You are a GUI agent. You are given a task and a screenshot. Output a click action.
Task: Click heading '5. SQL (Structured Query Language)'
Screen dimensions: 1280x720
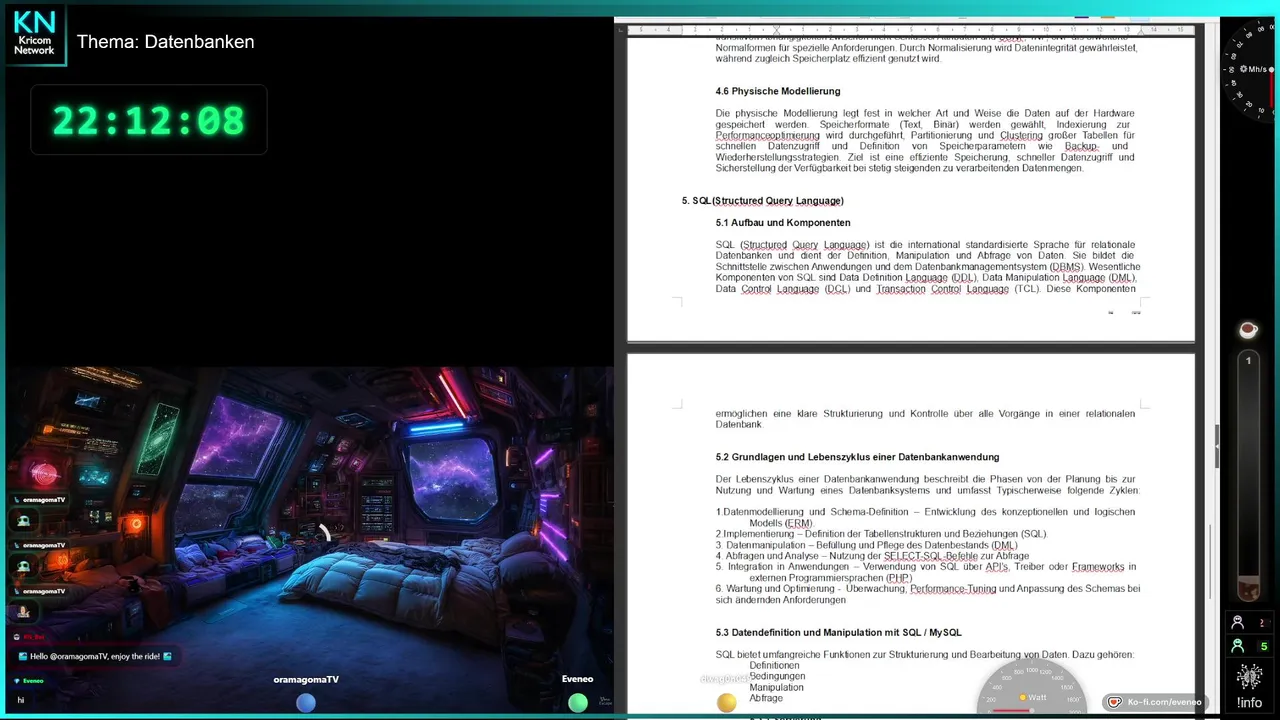763,201
